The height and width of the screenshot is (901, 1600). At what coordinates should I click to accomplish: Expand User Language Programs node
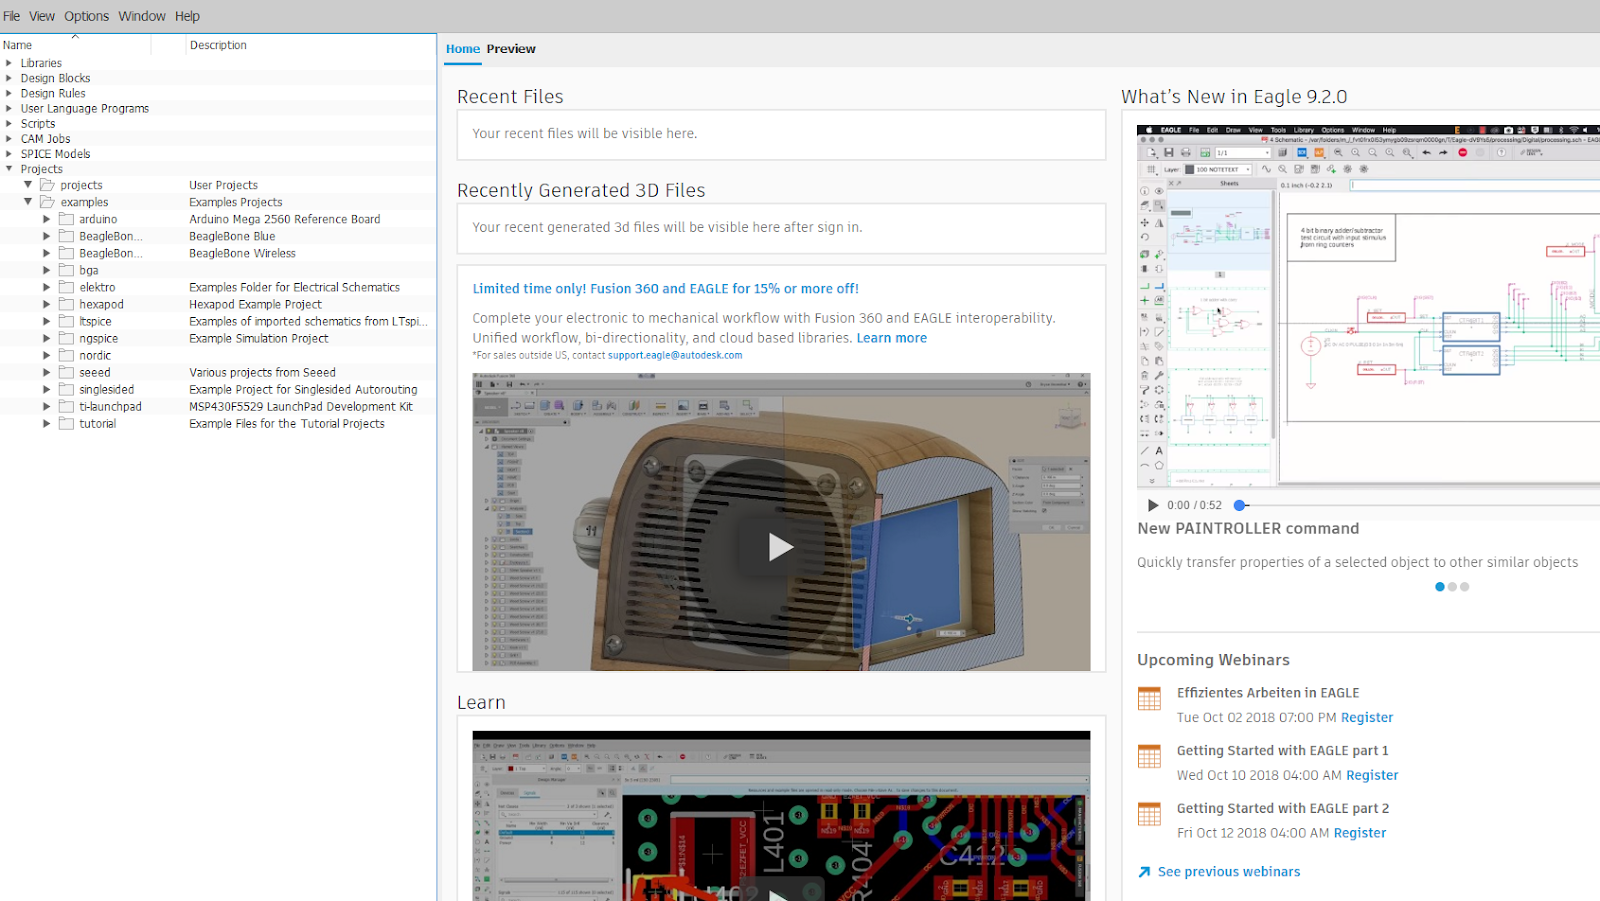9,108
